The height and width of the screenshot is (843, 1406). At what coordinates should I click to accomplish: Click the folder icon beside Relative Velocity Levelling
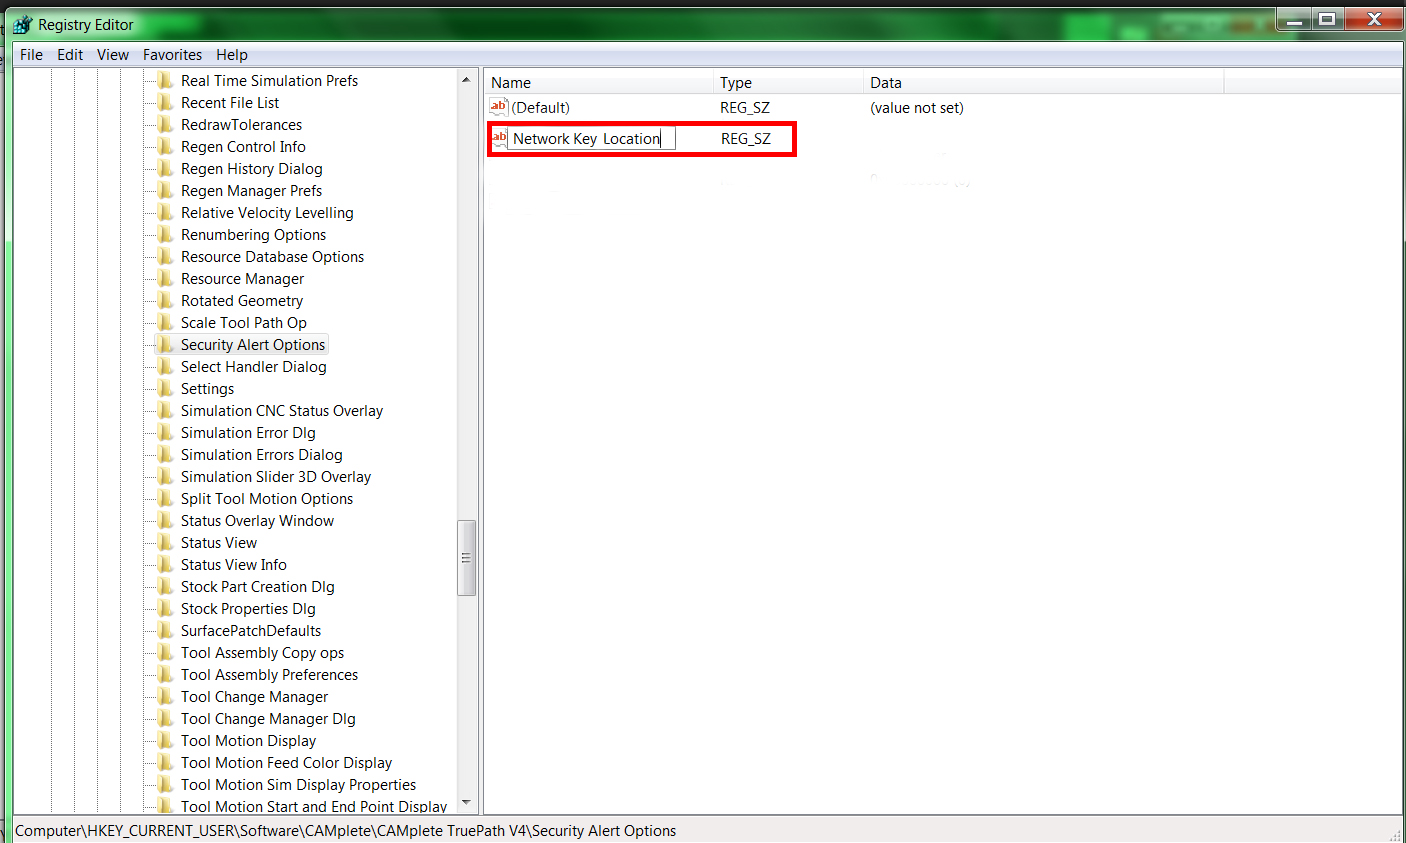[x=166, y=212]
